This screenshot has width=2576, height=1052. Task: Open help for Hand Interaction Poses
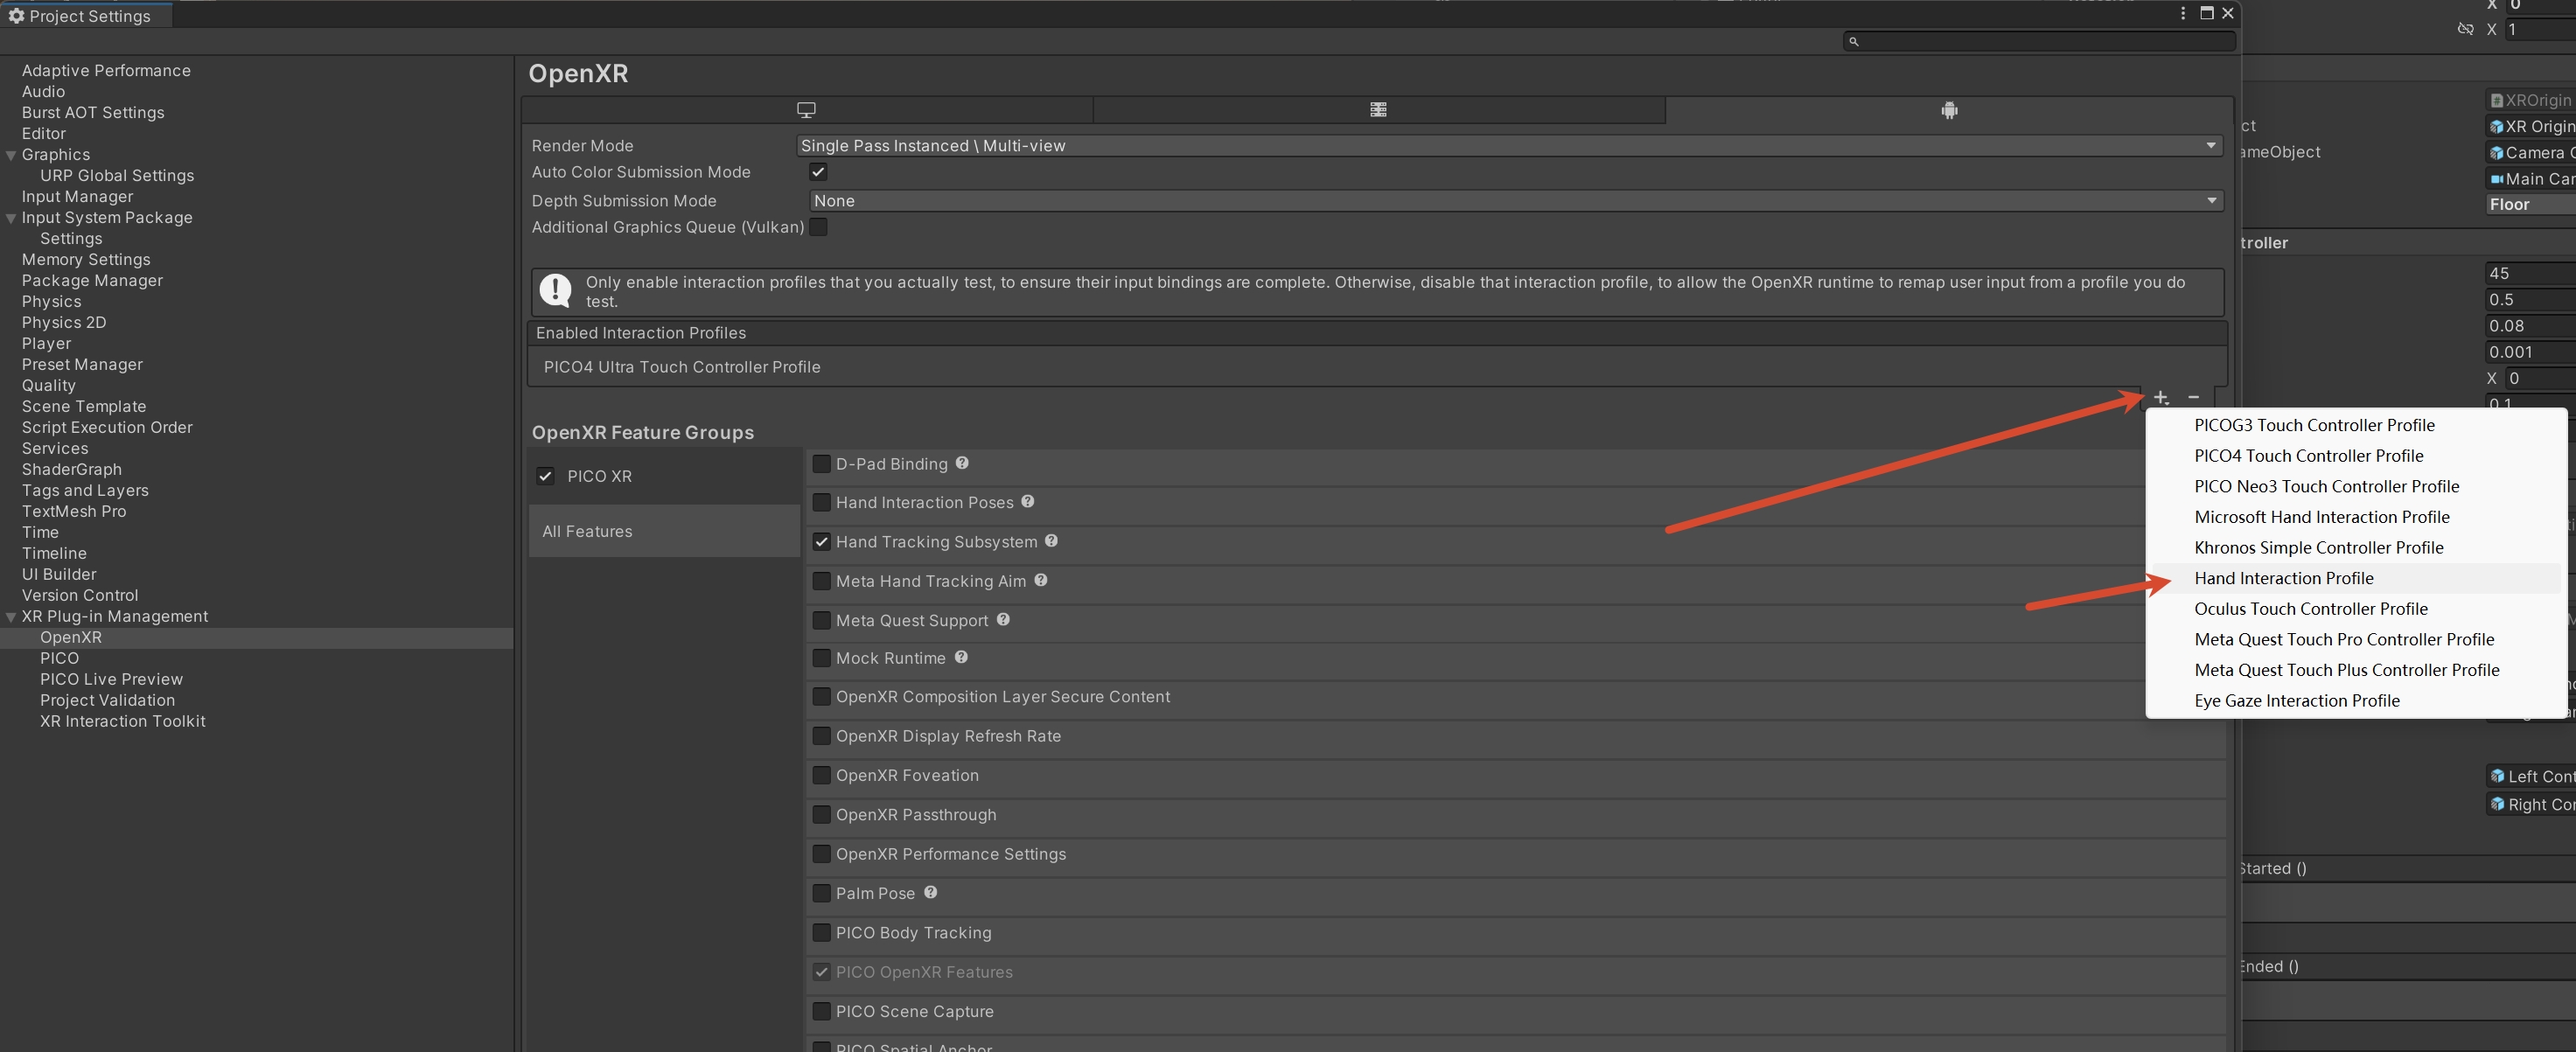click(1028, 501)
